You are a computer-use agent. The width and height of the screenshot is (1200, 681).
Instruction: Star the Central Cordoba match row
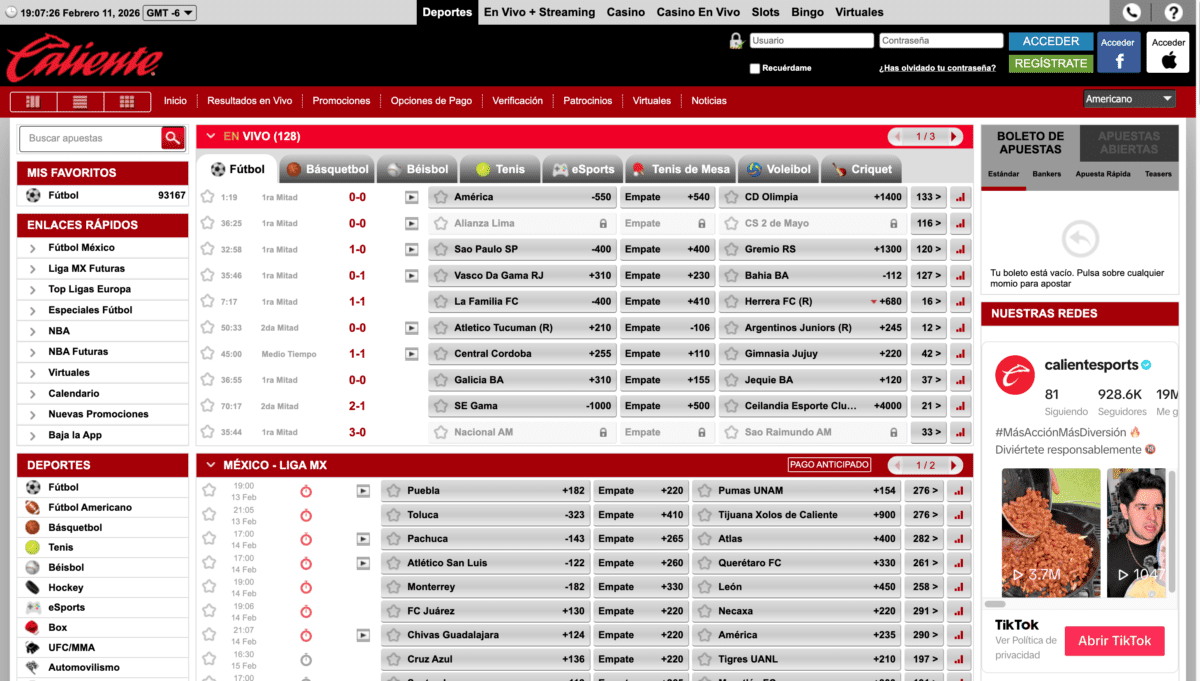(x=207, y=353)
